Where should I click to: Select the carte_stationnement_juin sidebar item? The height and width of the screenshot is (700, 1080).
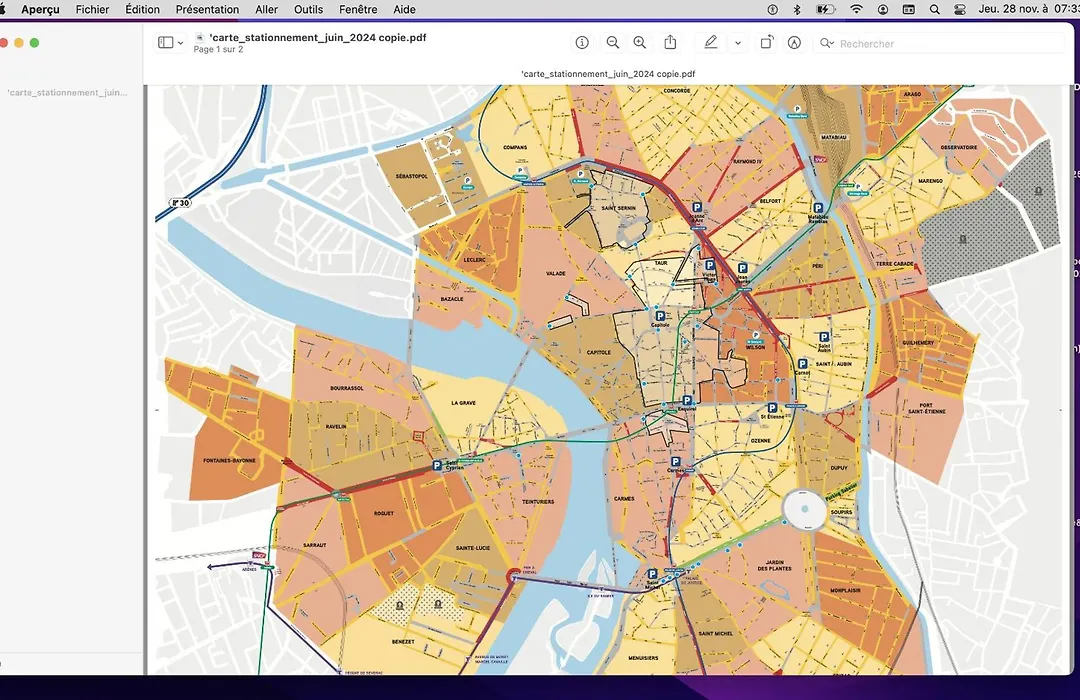(x=68, y=92)
